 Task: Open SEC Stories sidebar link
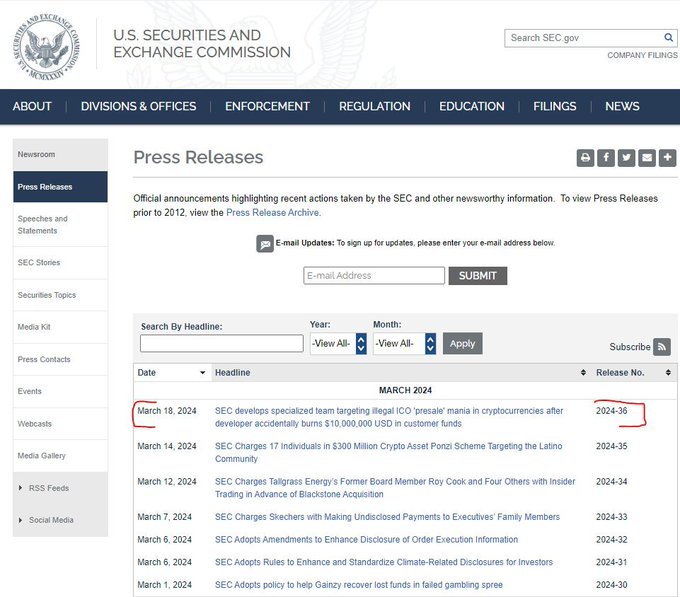pos(60,263)
